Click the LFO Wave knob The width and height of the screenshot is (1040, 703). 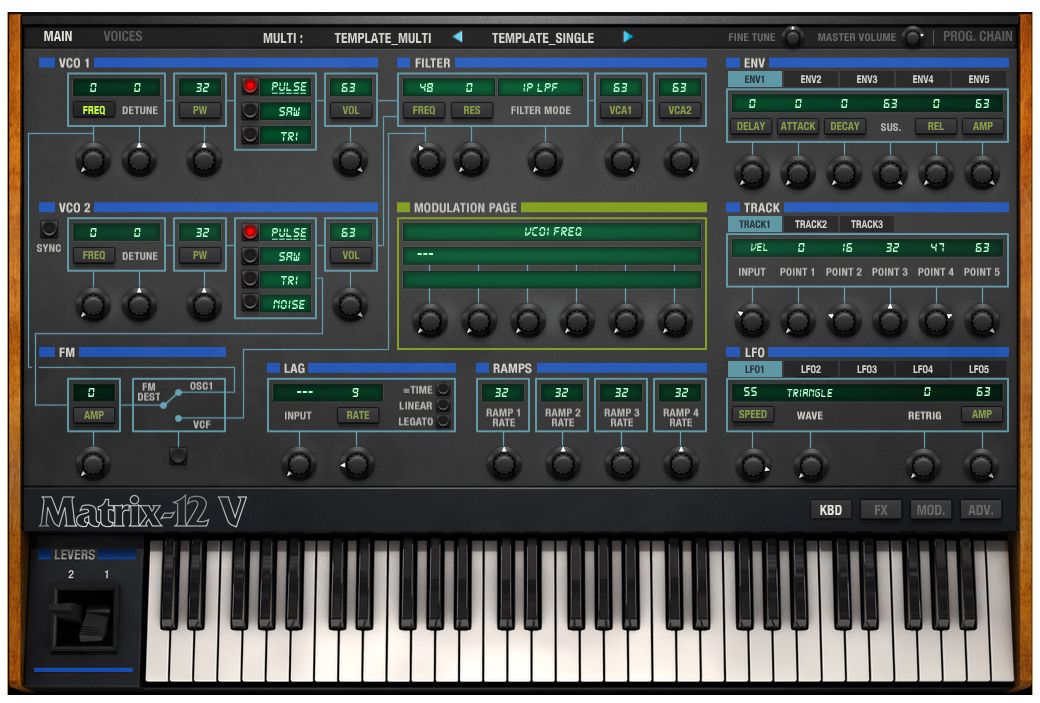pos(811,465)
